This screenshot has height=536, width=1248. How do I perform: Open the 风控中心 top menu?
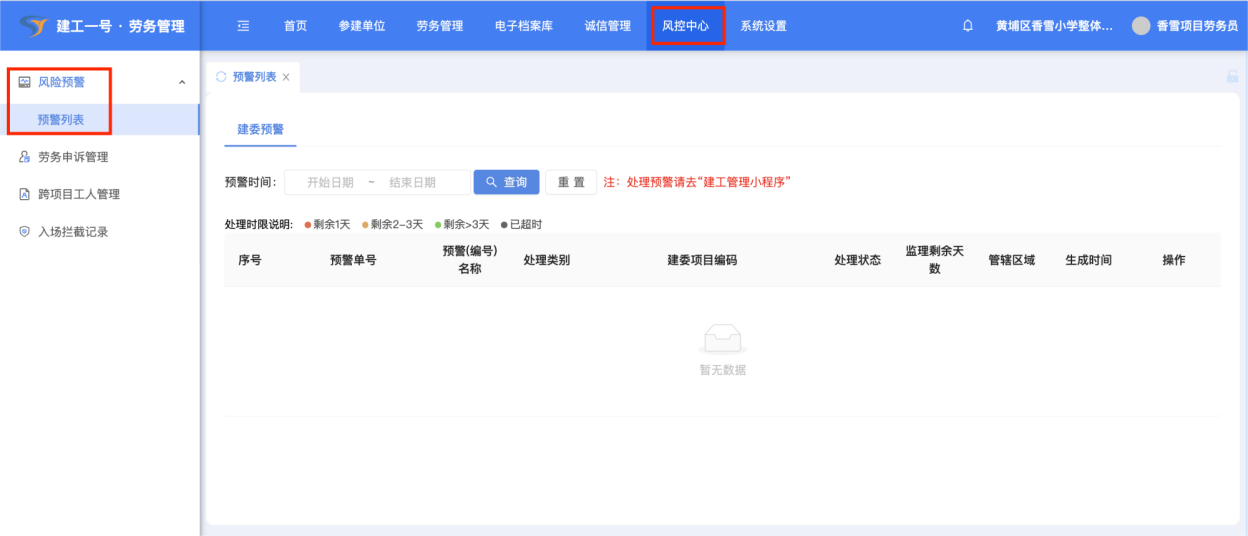click(685, 26)
